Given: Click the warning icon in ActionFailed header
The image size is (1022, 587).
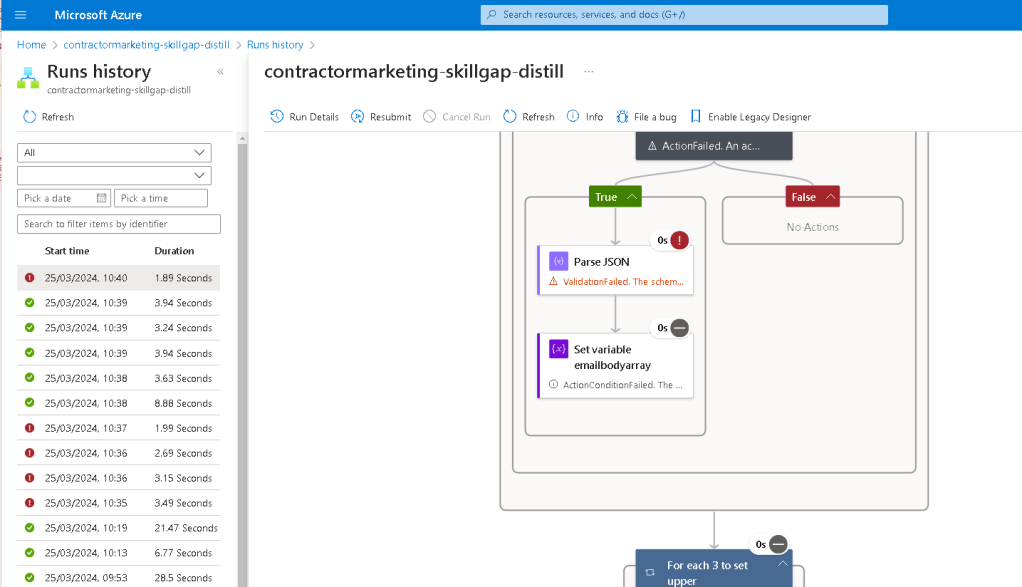Looking at the screenshot, I should coord(652,146).
